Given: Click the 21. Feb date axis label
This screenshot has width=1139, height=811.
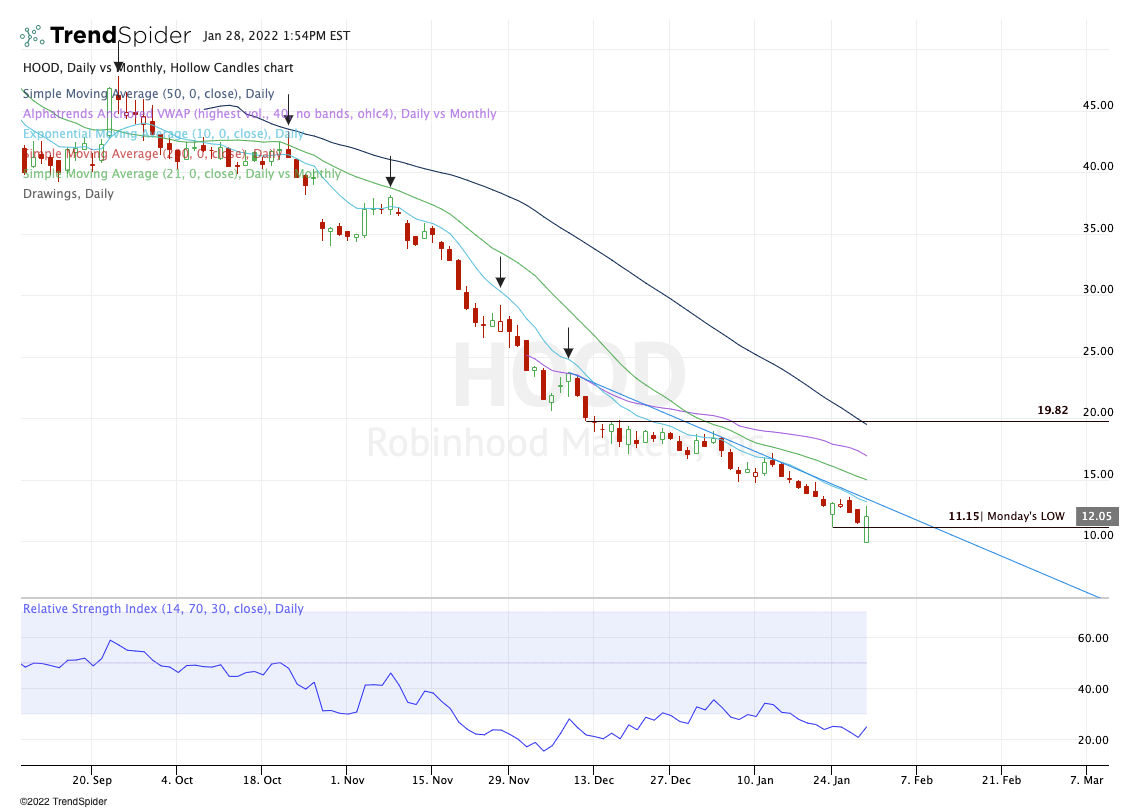Looking at the screenshot, I should tap(1001, 780).
